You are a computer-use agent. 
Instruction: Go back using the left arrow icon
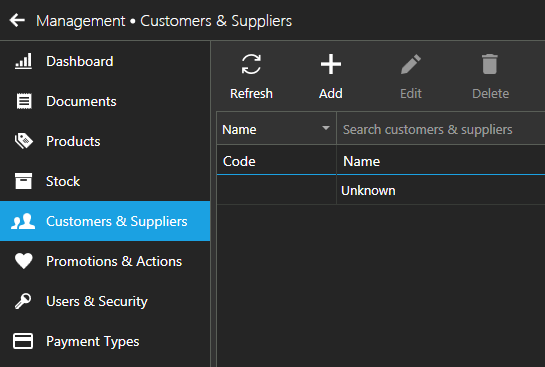pos(17,21)
